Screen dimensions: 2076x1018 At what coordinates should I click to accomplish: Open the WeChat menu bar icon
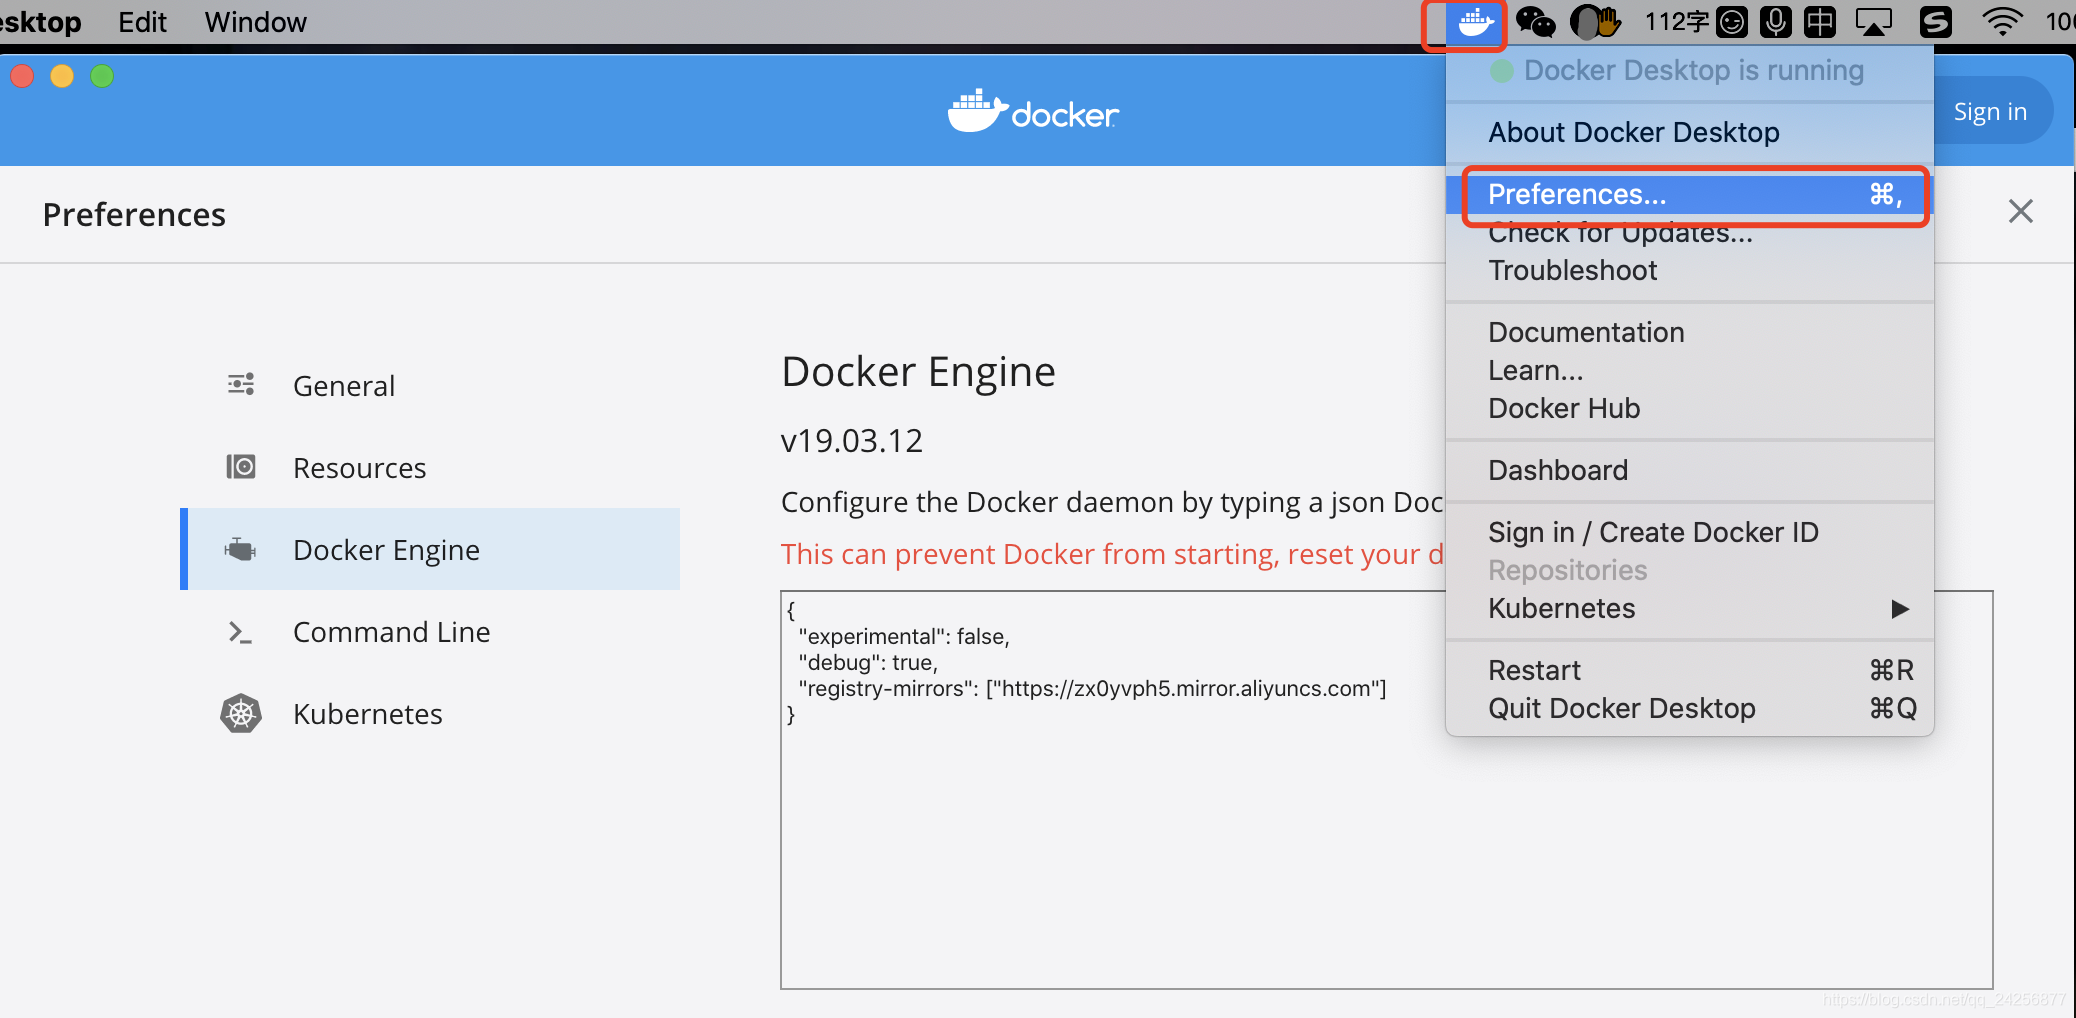point(1535,21)
